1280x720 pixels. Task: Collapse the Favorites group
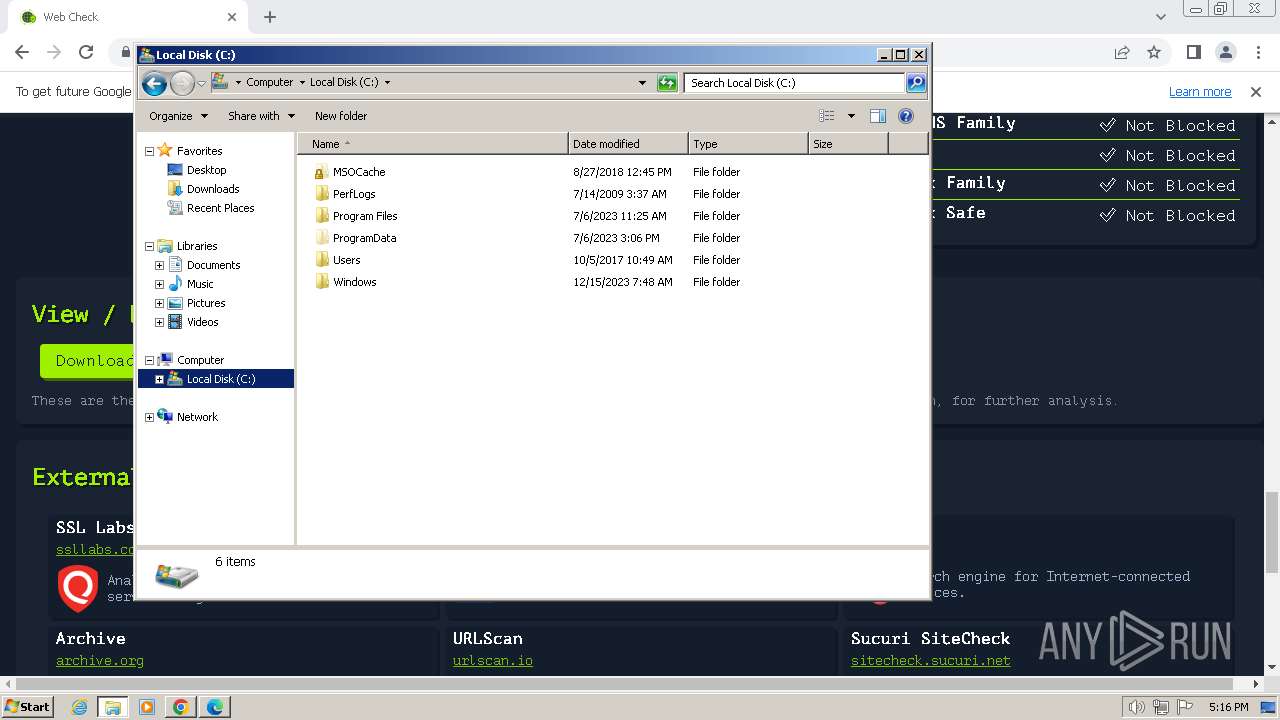click(x=150, y=151)
